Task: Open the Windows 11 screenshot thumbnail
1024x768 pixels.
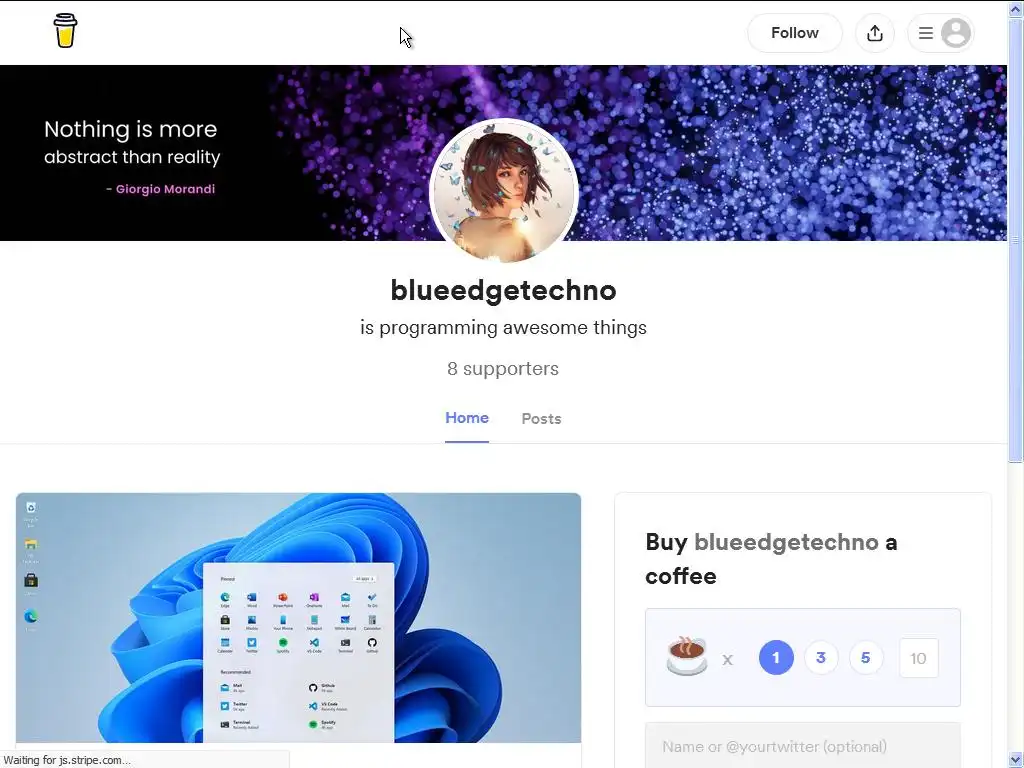Action: pyautogui.click(x=298, y=618)
